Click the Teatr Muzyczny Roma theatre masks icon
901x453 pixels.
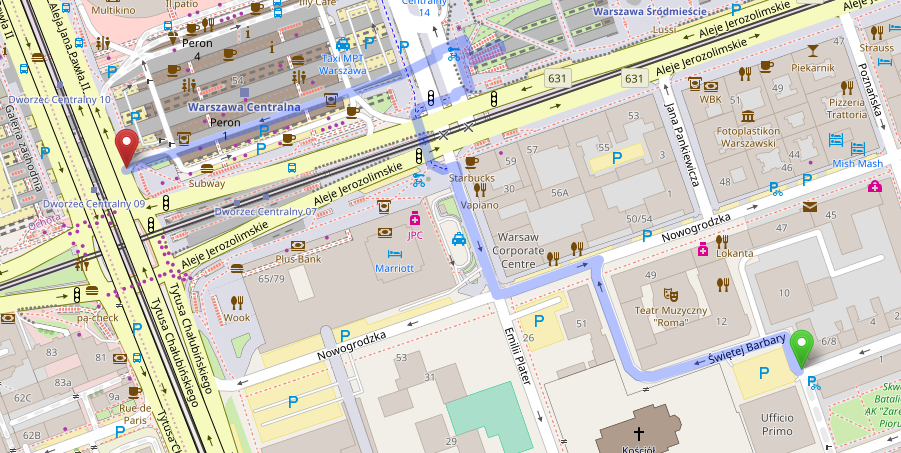[670, 296]
